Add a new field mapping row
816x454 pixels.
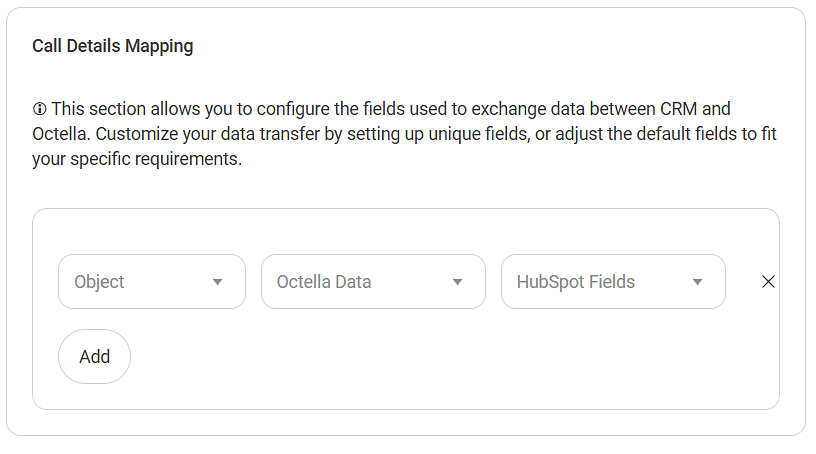pyautogui.click(x=94, y=356)
